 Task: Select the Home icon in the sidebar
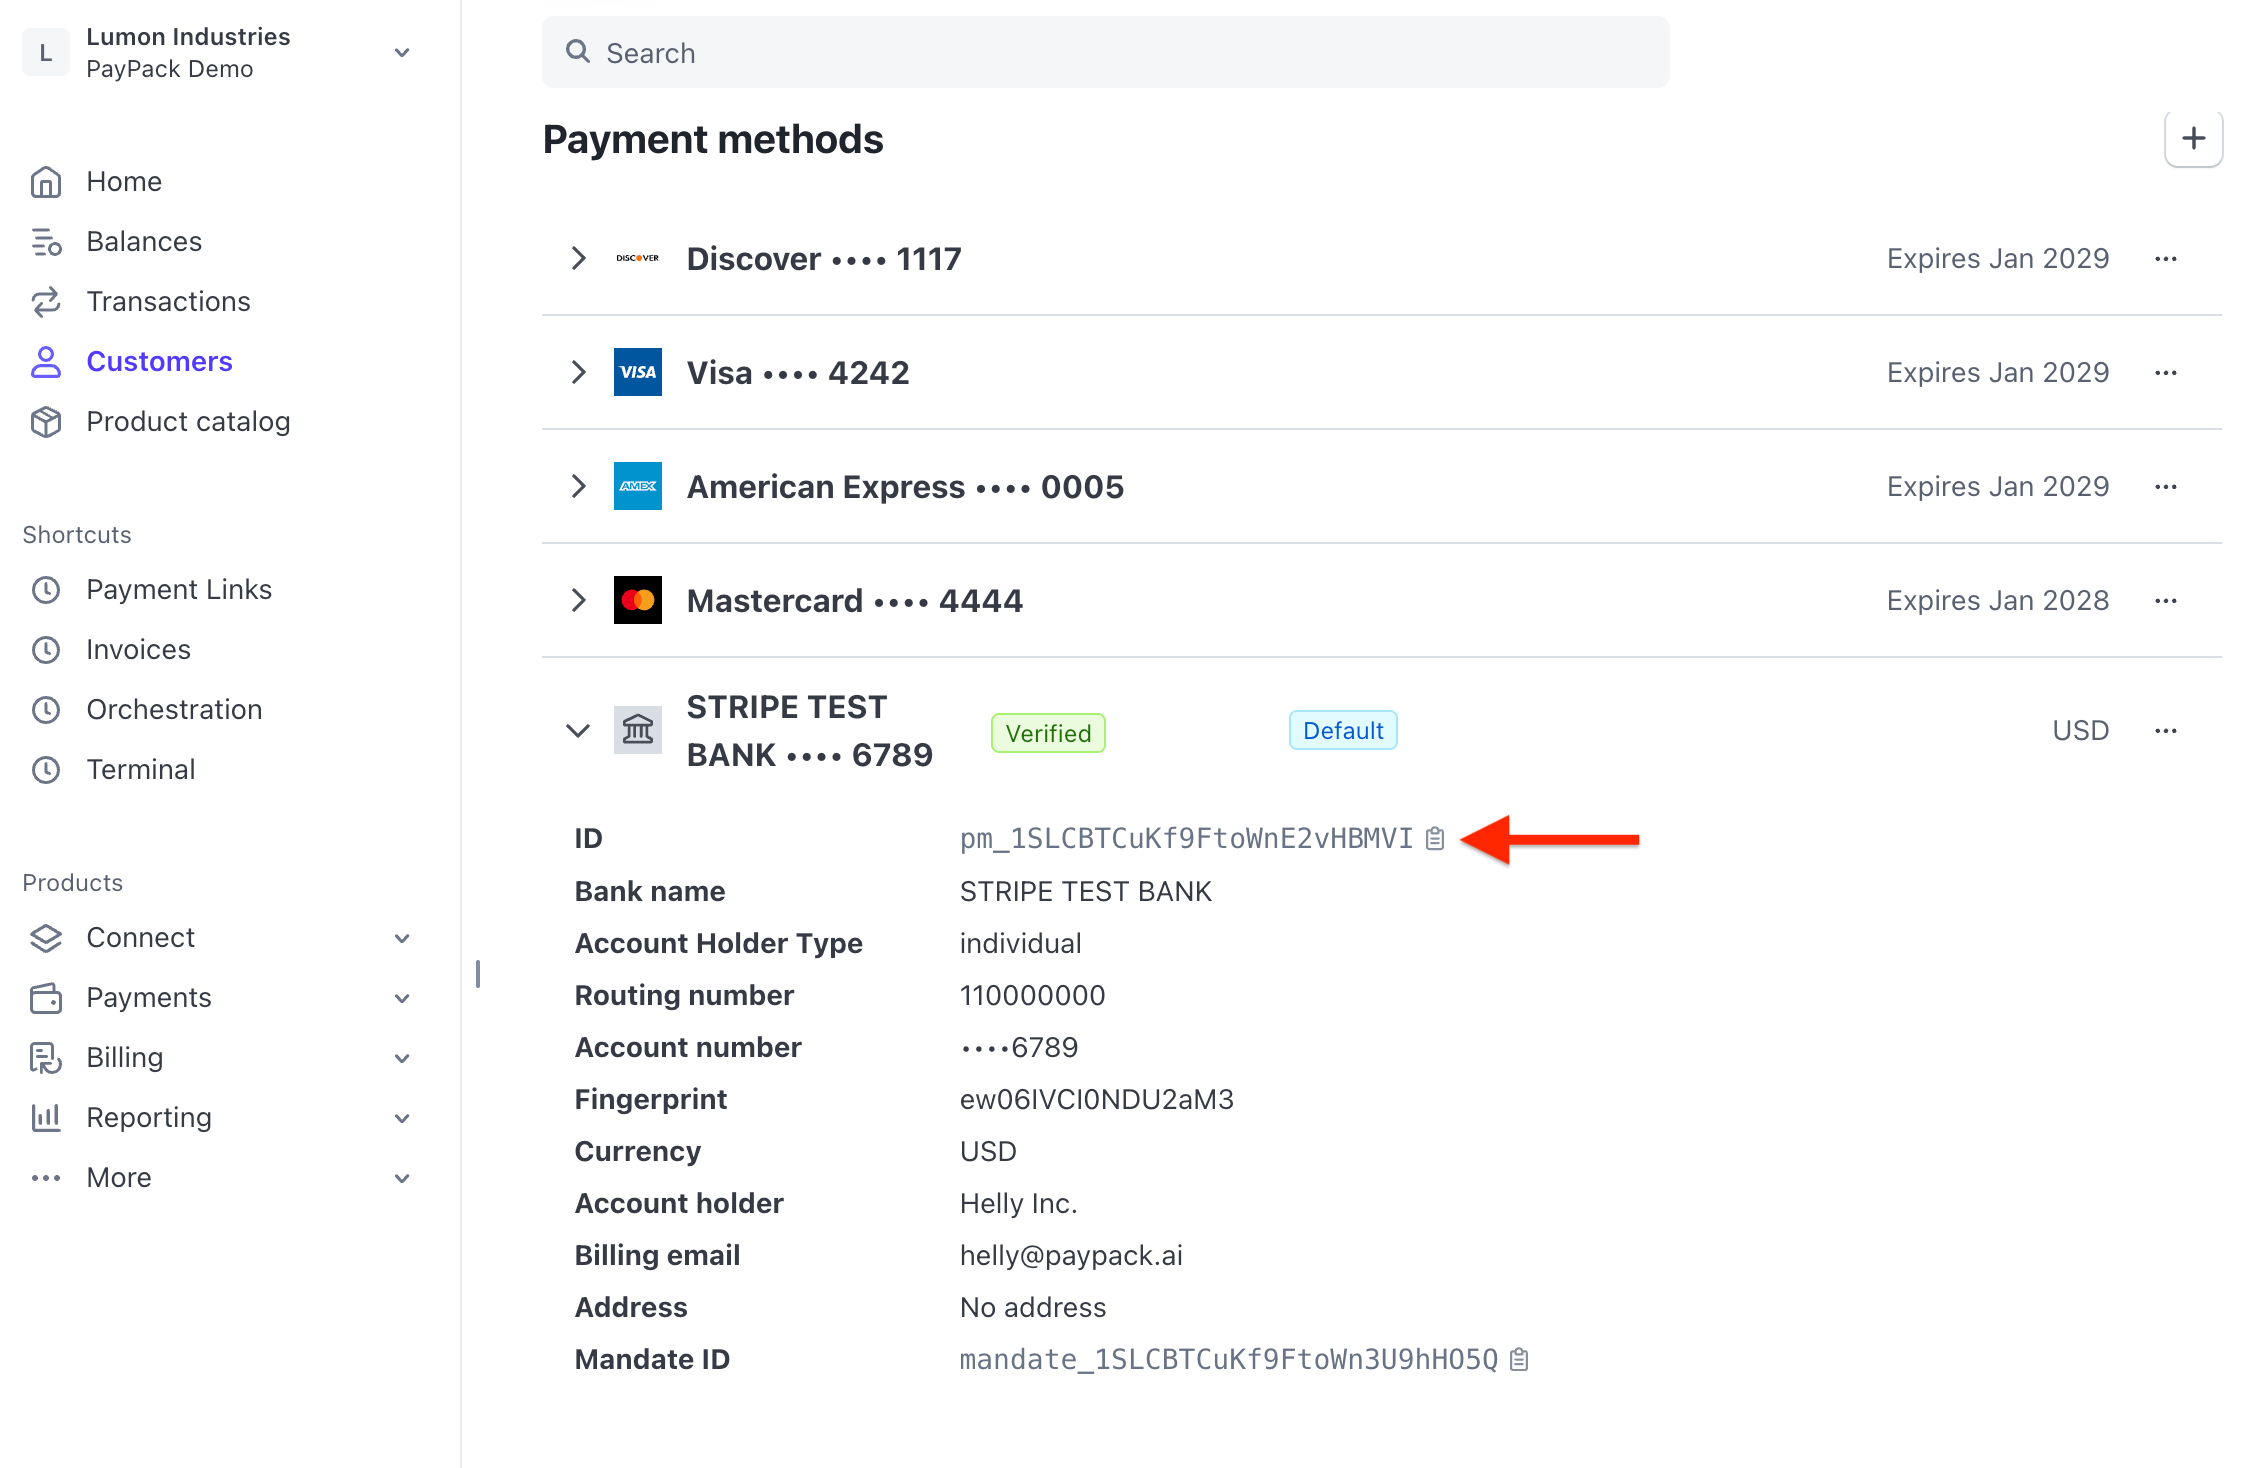click(46, 181)
